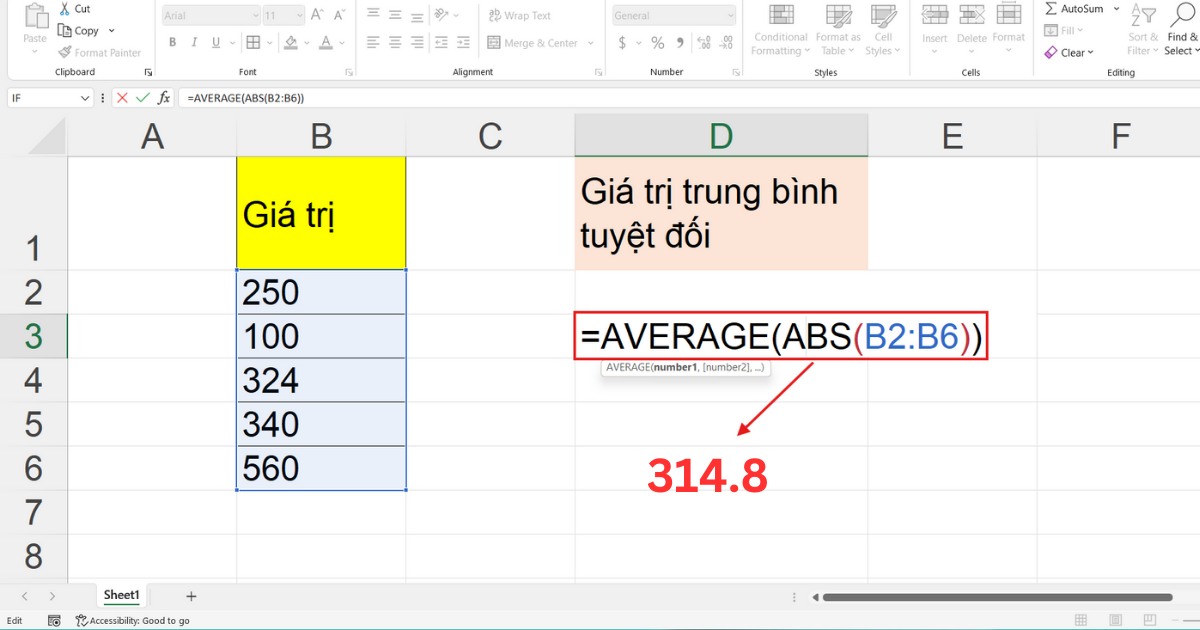The height and width of the screenshot is (630, 1200).
Task: Check accessibility status in the status bar
Action: (x=133, y=620)
